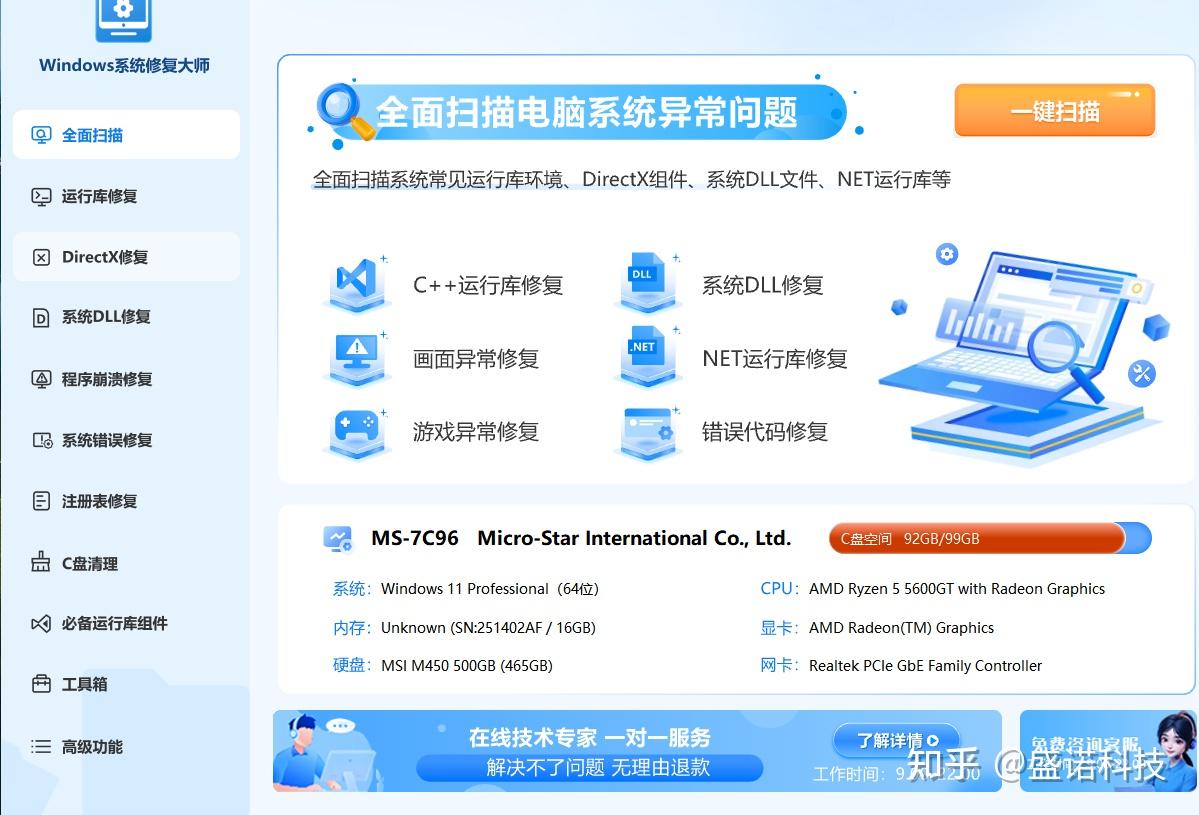Select 全面扫描 tab text in sidebar
This screenshot has width=1199, height=815.
pos(93,135)
